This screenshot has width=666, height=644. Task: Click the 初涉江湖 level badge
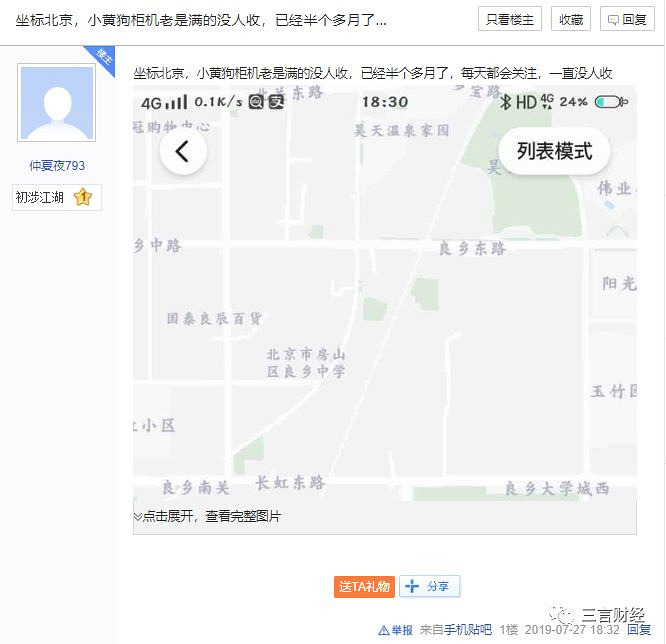[x=57, y=197]
